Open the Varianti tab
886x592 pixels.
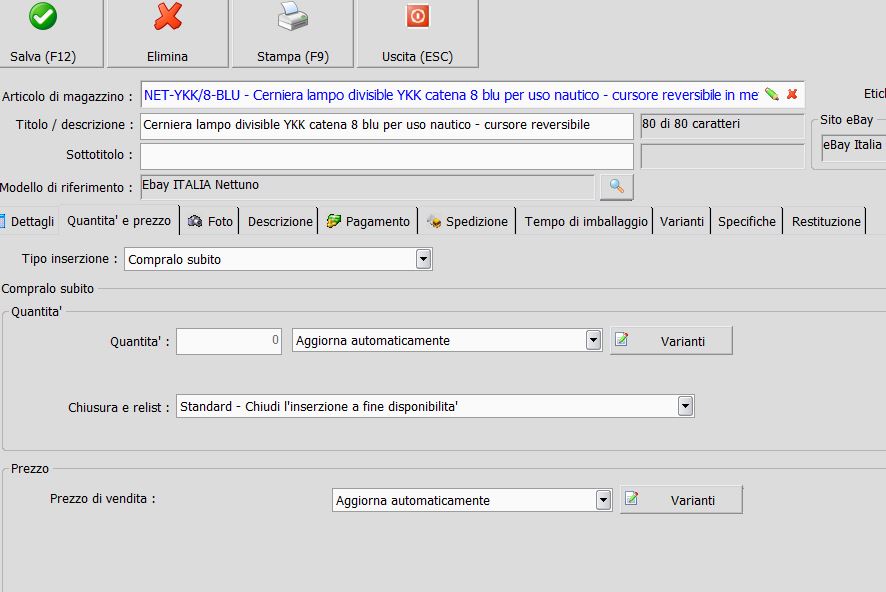pyautogui.click(x=681, y=221)
